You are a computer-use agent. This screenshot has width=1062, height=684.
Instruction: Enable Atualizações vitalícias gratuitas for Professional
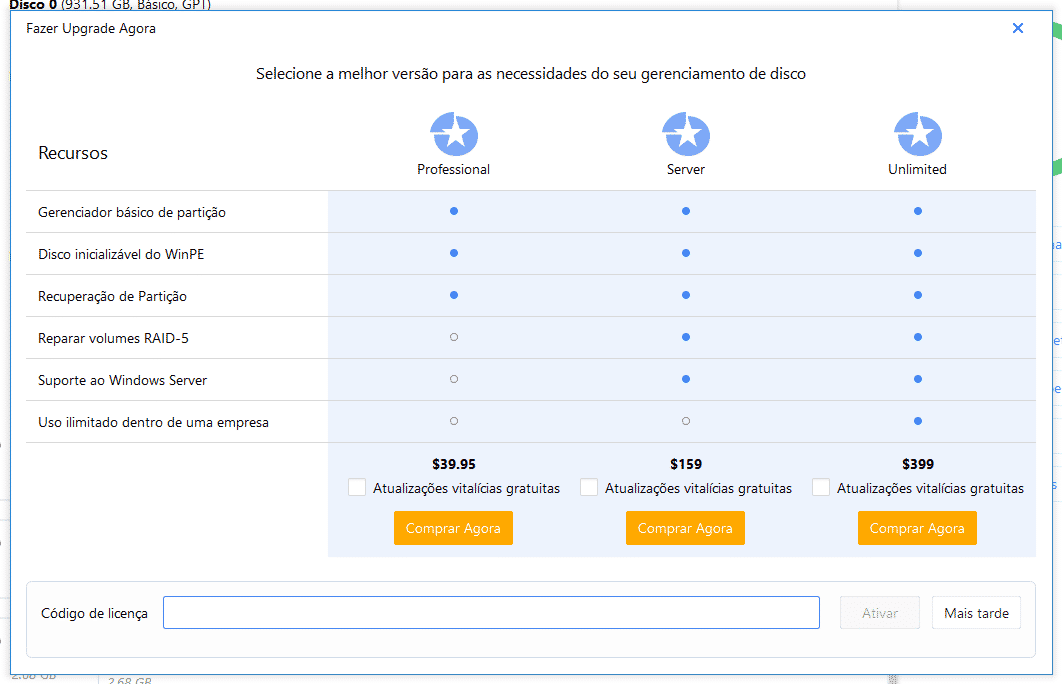pos(357,487)
